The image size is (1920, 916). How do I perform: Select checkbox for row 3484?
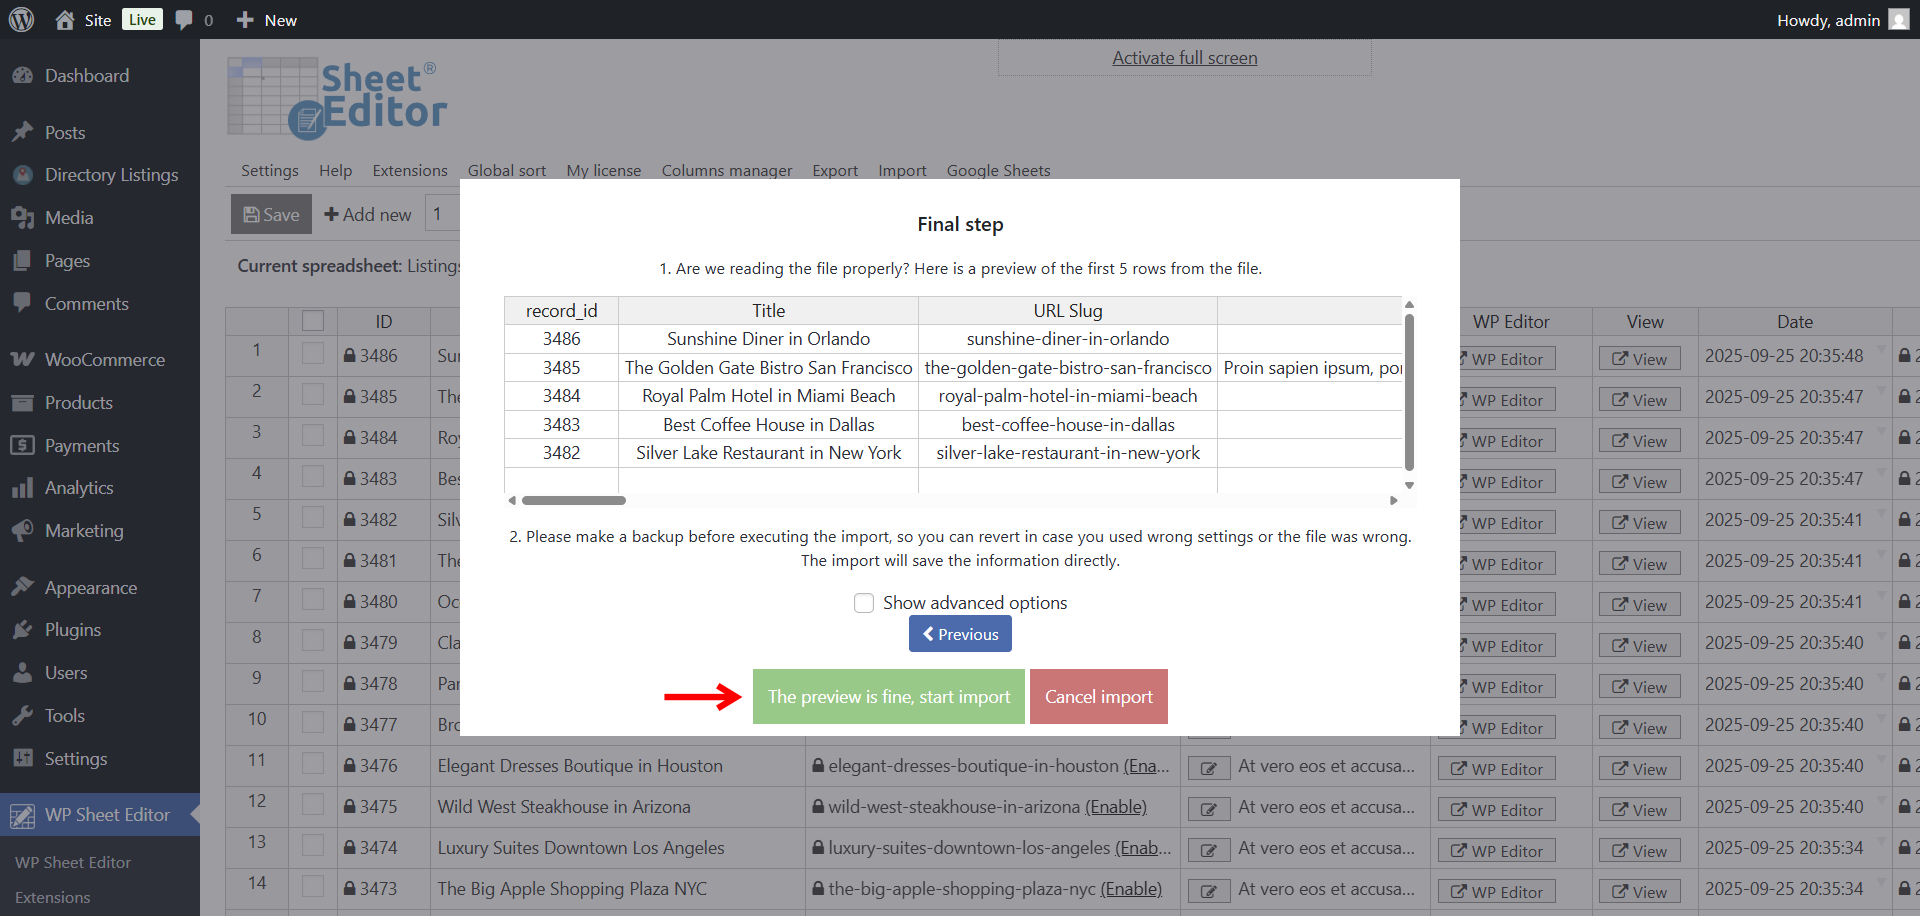point(313,436)
